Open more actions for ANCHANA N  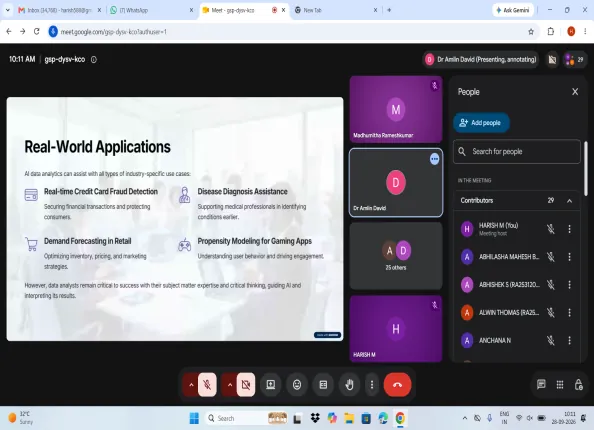[x=569, y=341]
